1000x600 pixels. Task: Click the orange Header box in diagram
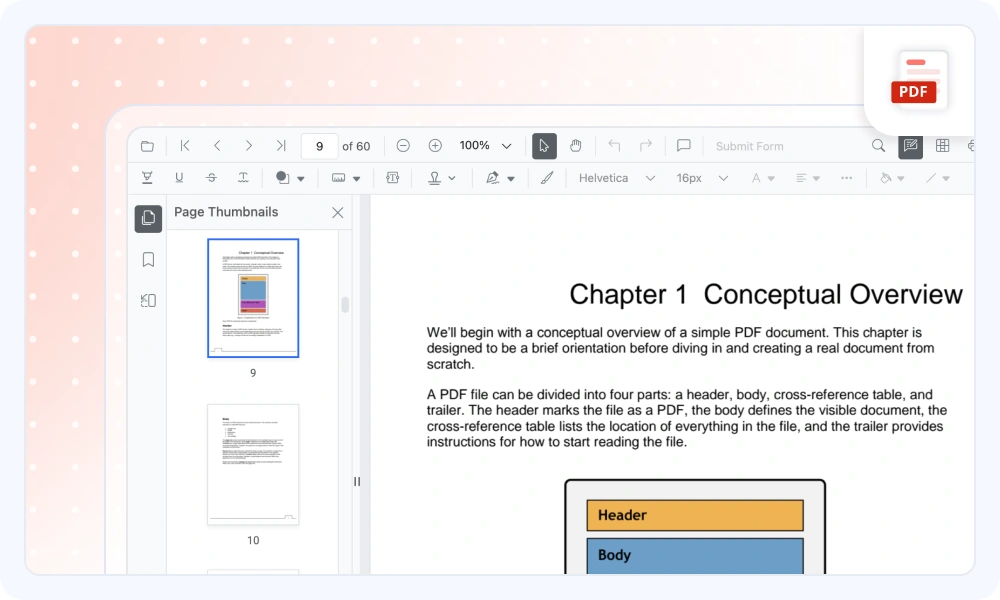pyautogui.click(x=695, y=515)
